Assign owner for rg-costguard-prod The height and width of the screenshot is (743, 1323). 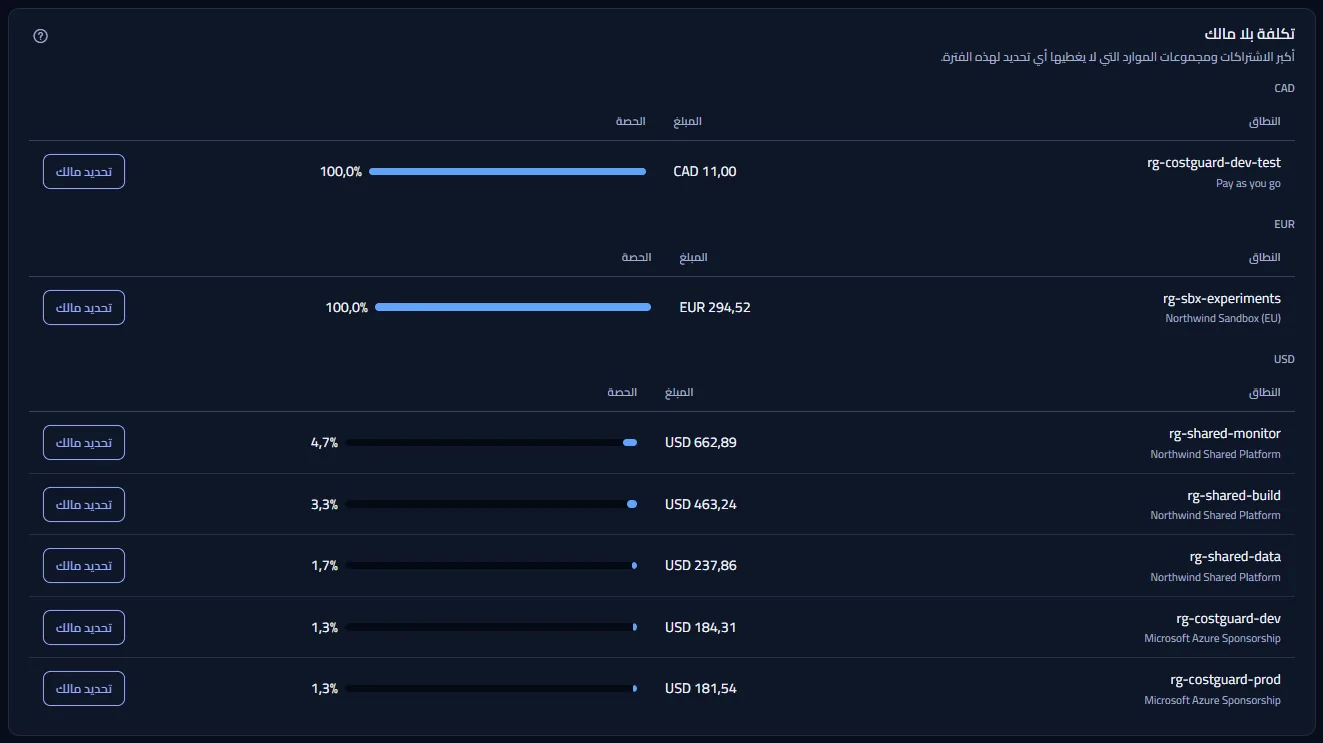(x=84, y=689)
